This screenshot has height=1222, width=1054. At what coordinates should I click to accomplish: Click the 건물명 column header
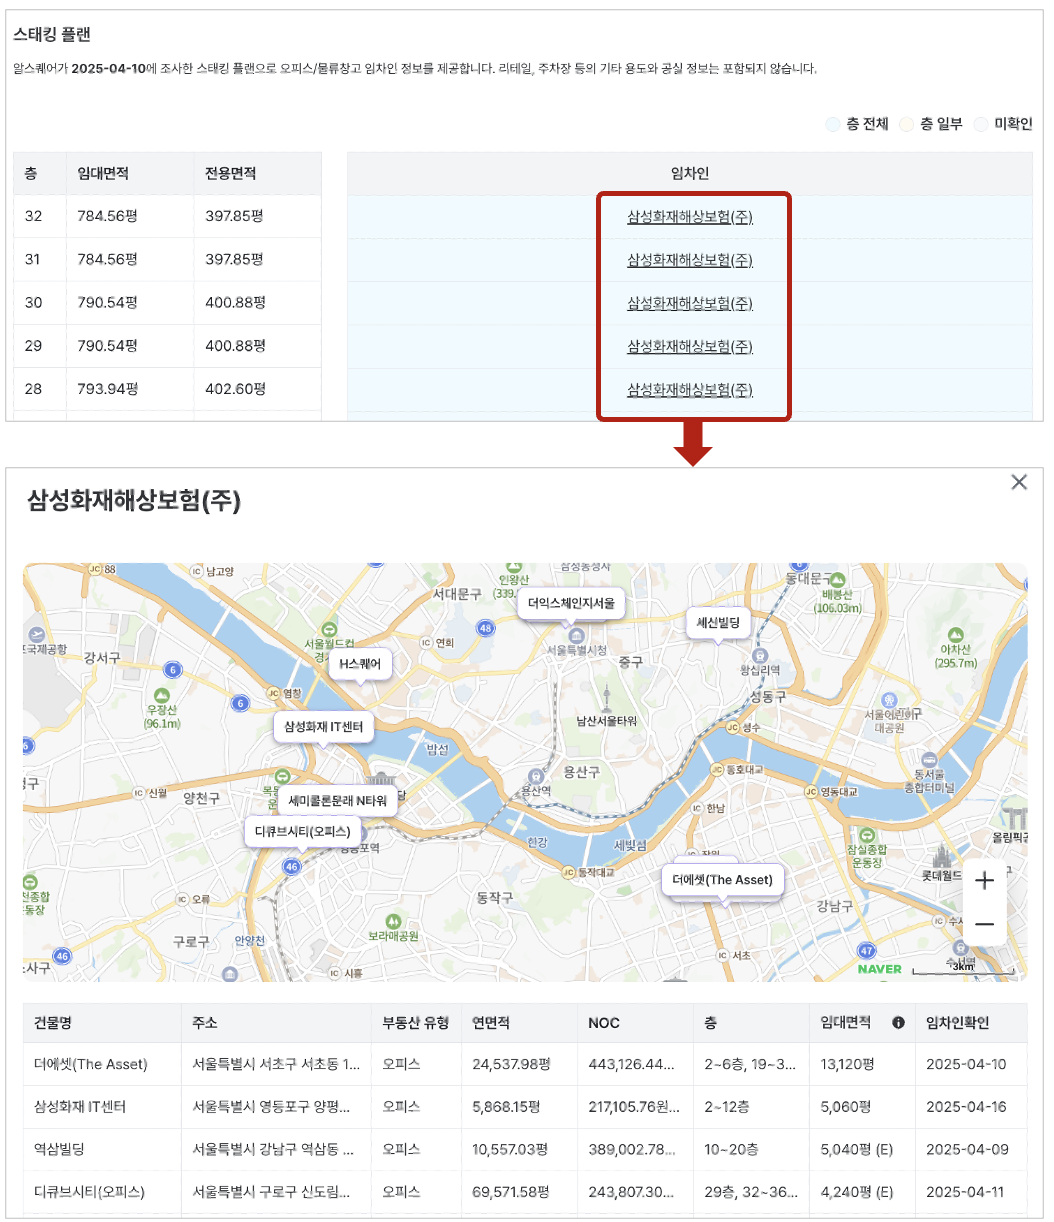point(103,1023)
